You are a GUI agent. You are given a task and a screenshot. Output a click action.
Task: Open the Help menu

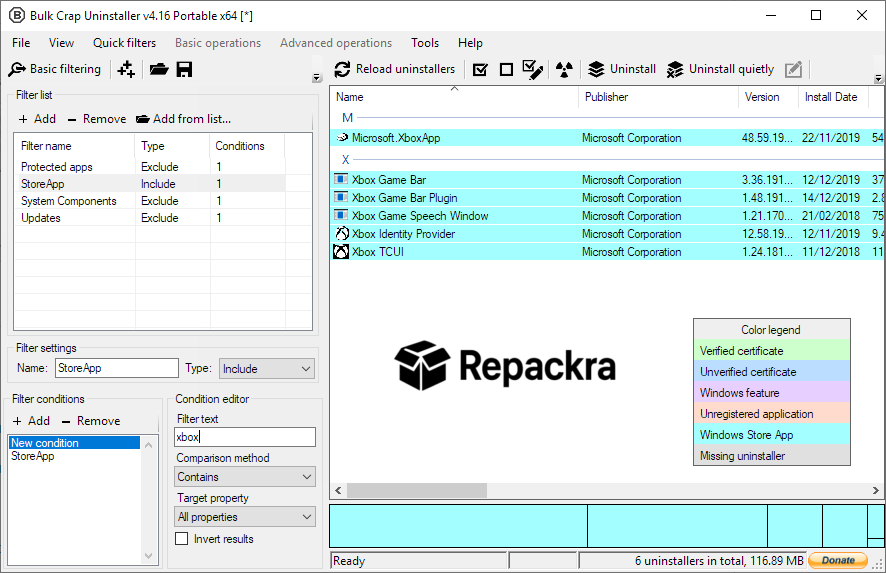[470, 43]
